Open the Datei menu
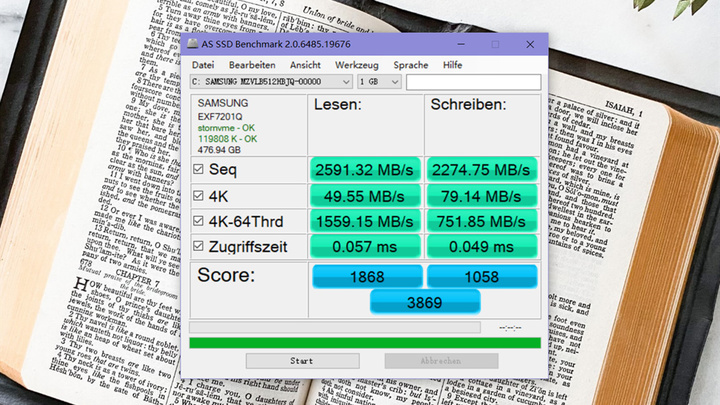The image size is (720, 405). [x=203, y=64]
